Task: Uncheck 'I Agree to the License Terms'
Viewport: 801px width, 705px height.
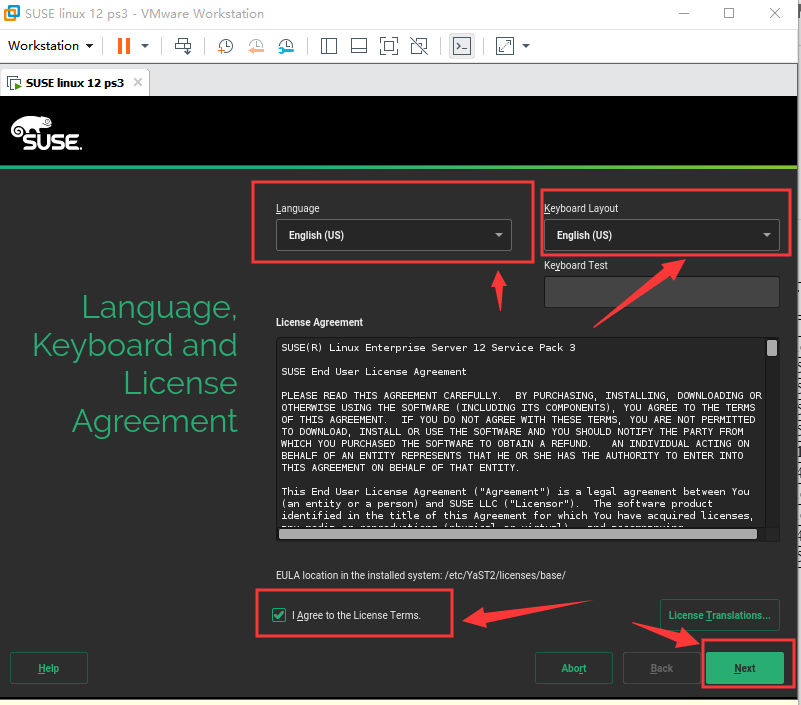Action: pyautogui.click(x=279, y=615)
